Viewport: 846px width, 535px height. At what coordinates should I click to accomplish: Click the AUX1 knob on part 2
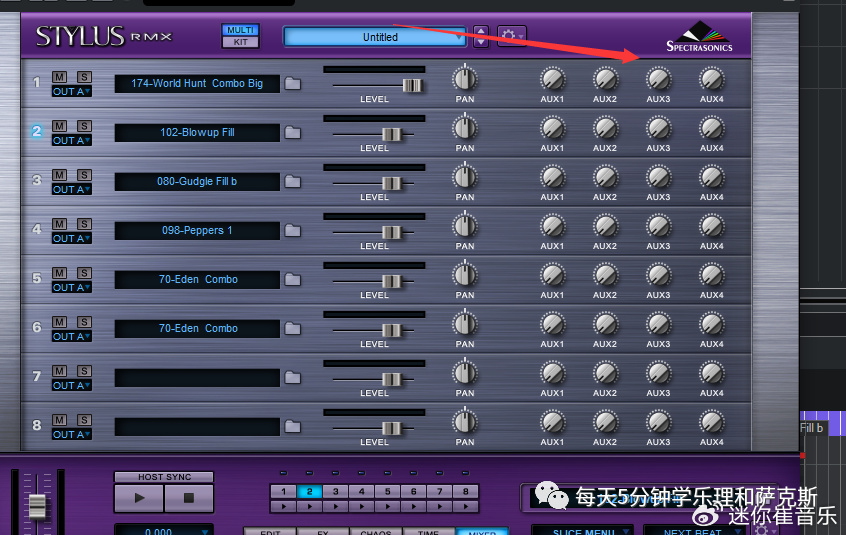click(552, 128)
